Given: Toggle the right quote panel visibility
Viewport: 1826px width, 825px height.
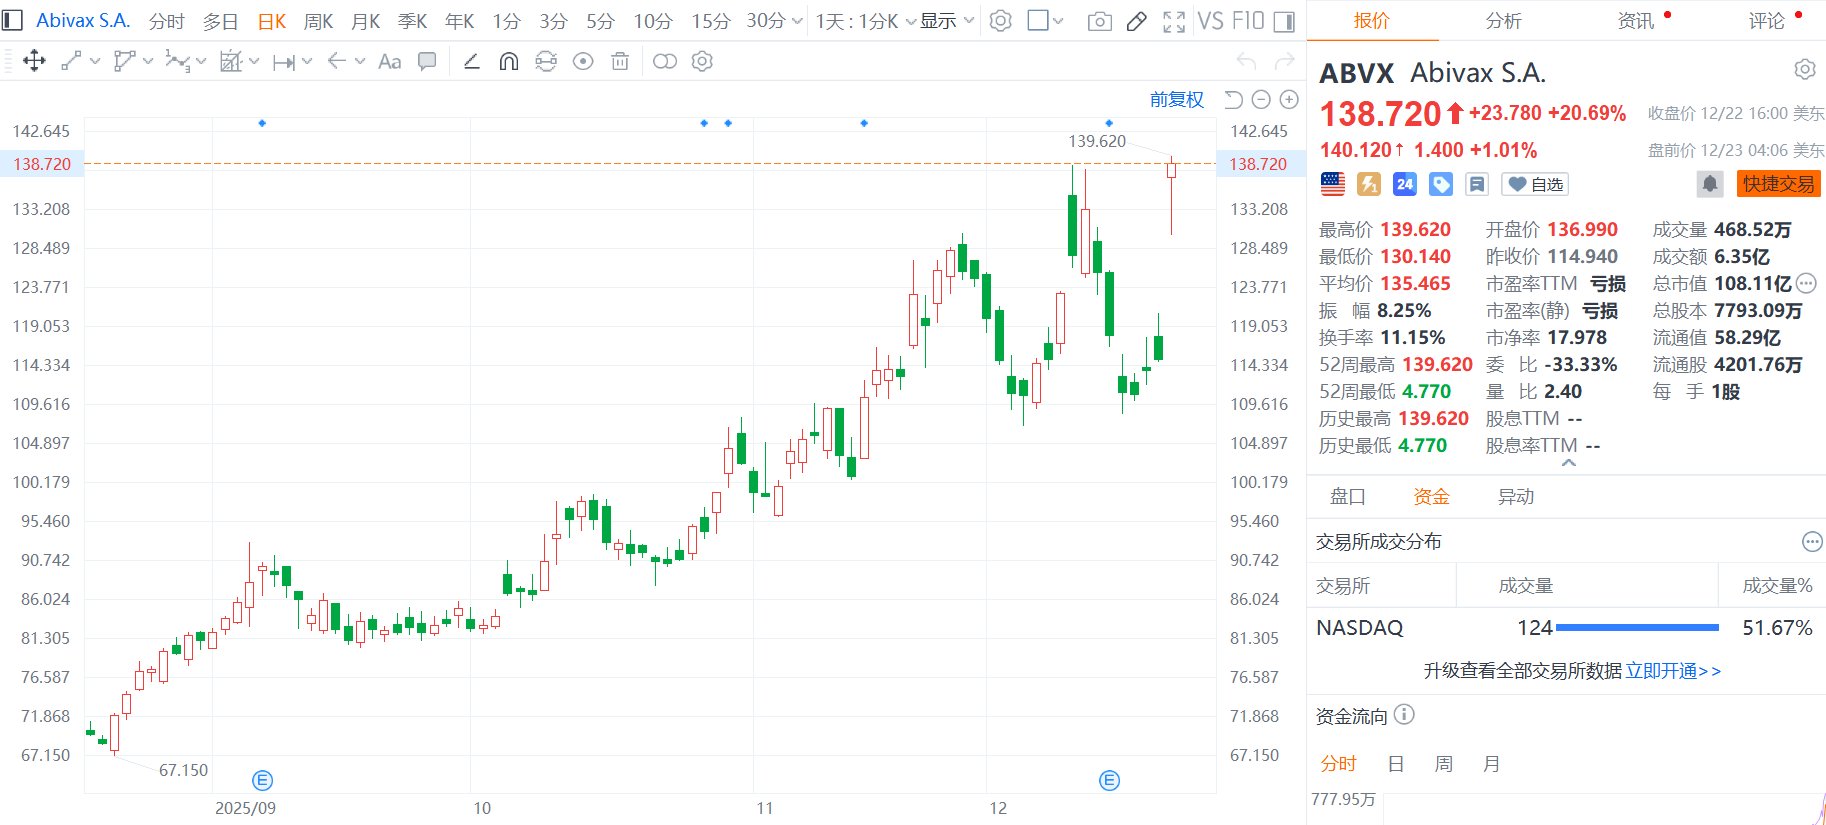Looking at the screenshot, I should [1285, 21].
